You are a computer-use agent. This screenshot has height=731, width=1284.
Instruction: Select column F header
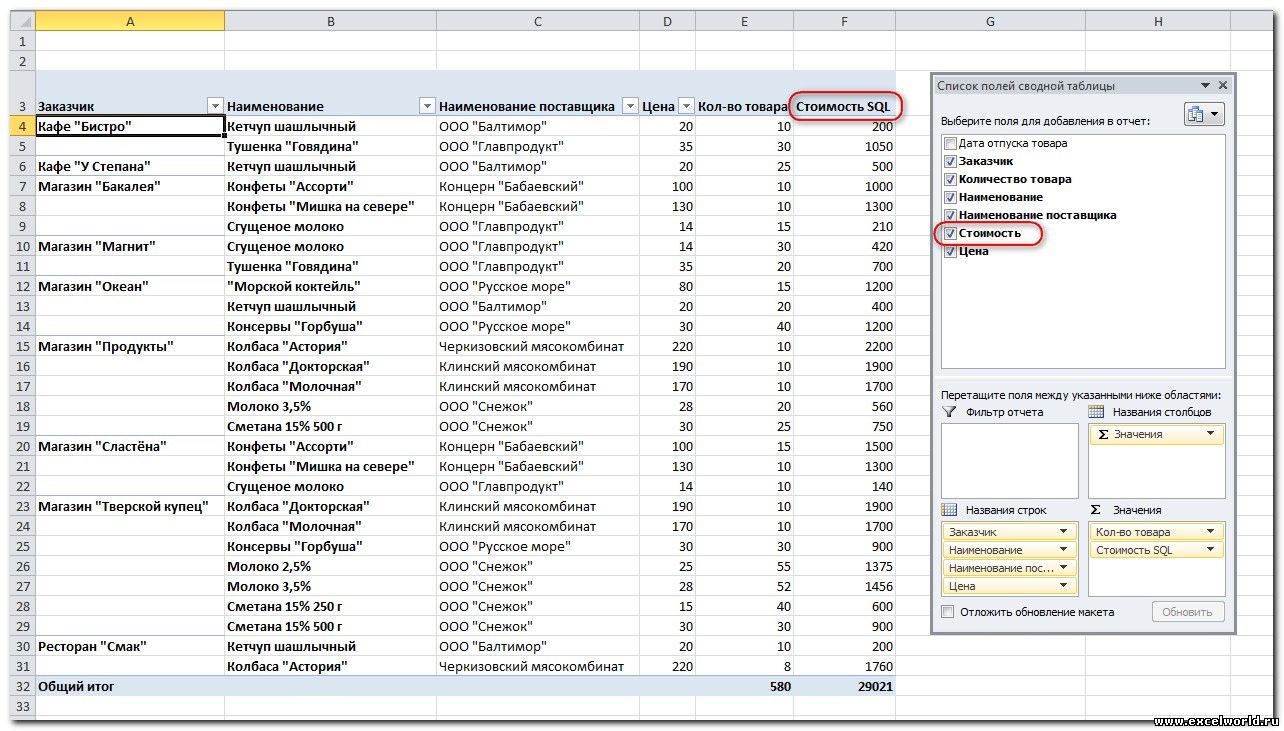point(845,21)
